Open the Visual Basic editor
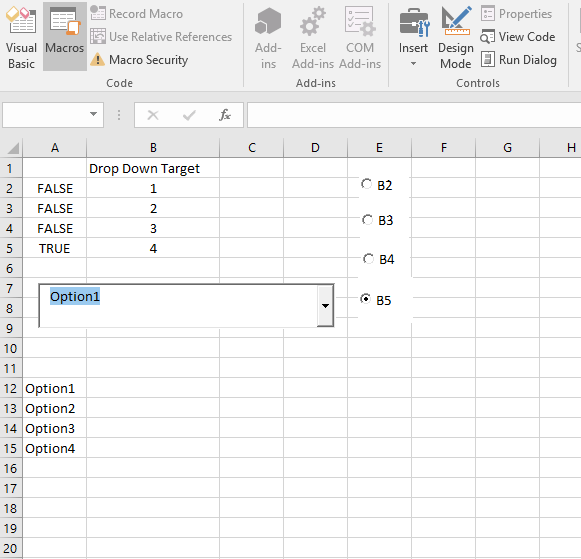 click(21, 37)
